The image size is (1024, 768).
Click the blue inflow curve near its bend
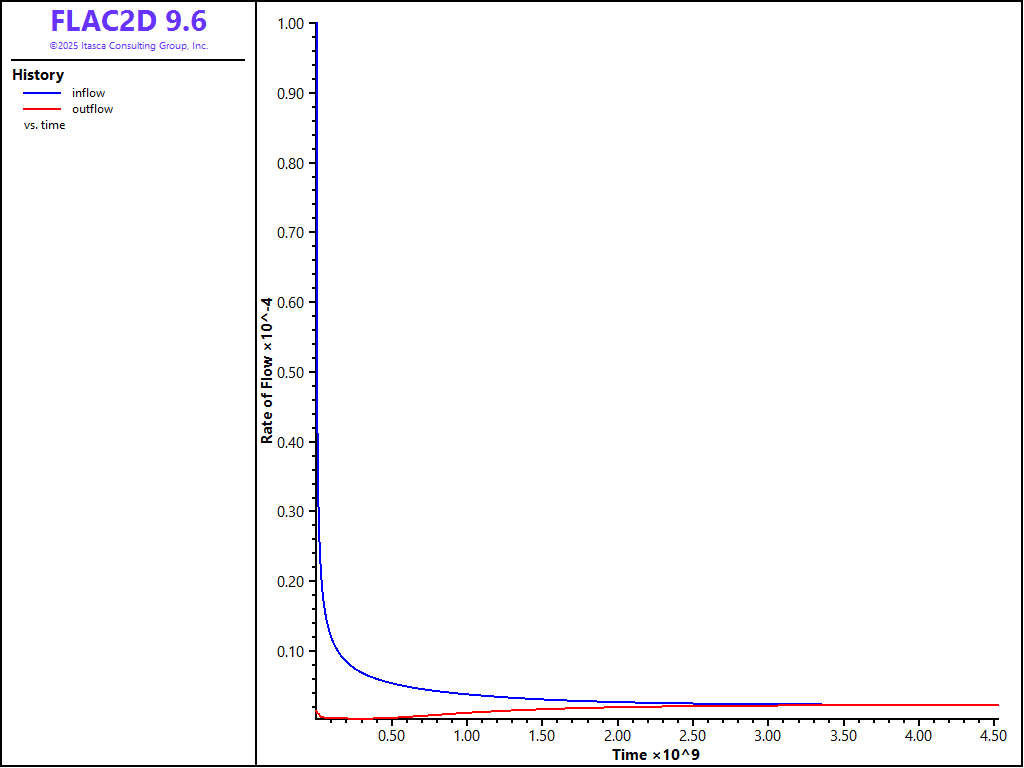[337, 650]
